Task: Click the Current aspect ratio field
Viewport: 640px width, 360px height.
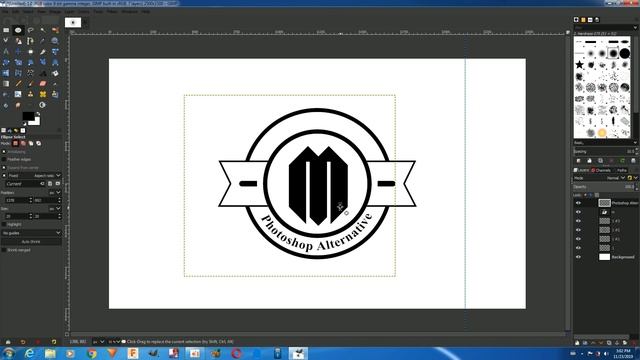Action: pos(24,184)
